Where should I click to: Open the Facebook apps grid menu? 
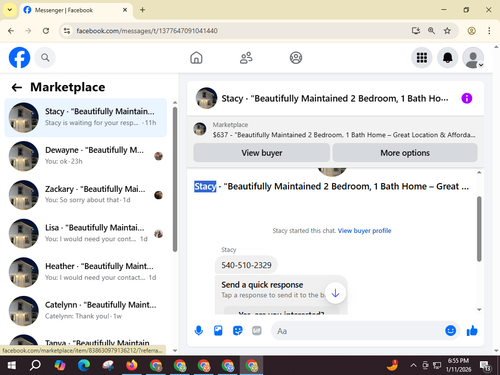tap(422, 58)
